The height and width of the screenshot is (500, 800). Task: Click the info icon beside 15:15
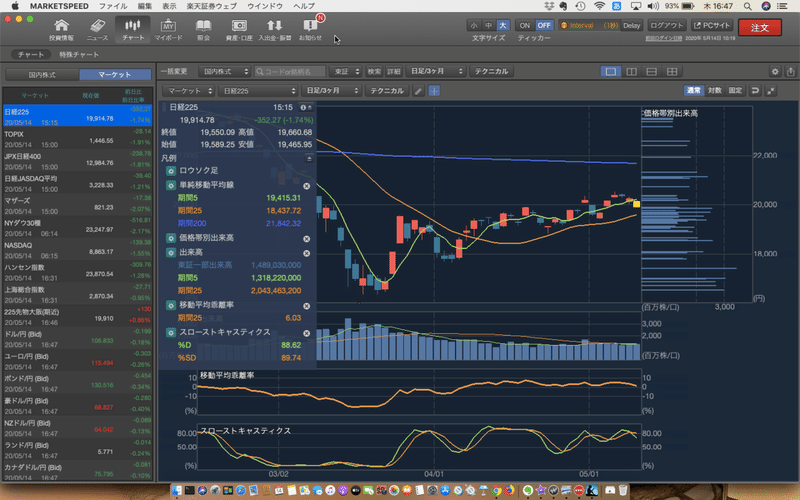pyautogui.click(x=304, y=108)
